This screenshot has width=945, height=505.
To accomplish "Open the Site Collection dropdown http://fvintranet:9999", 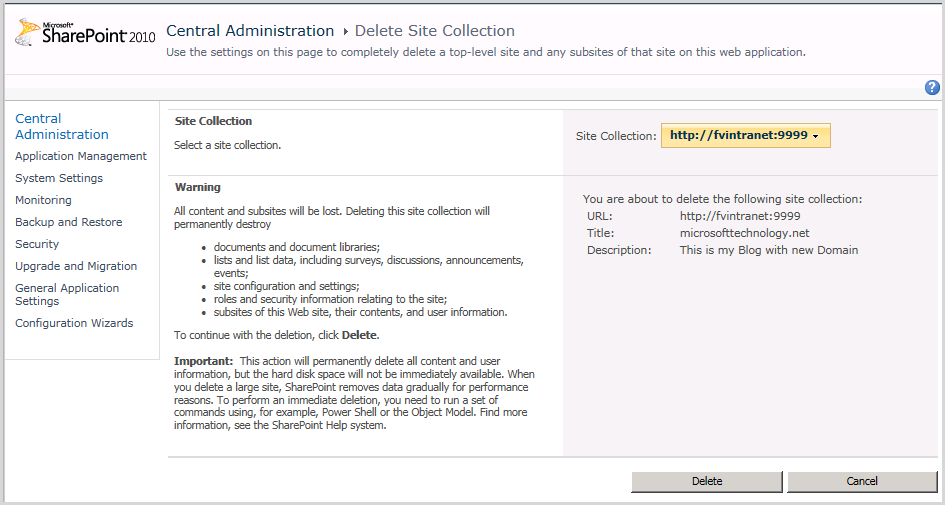I will (x=746, y=136).
